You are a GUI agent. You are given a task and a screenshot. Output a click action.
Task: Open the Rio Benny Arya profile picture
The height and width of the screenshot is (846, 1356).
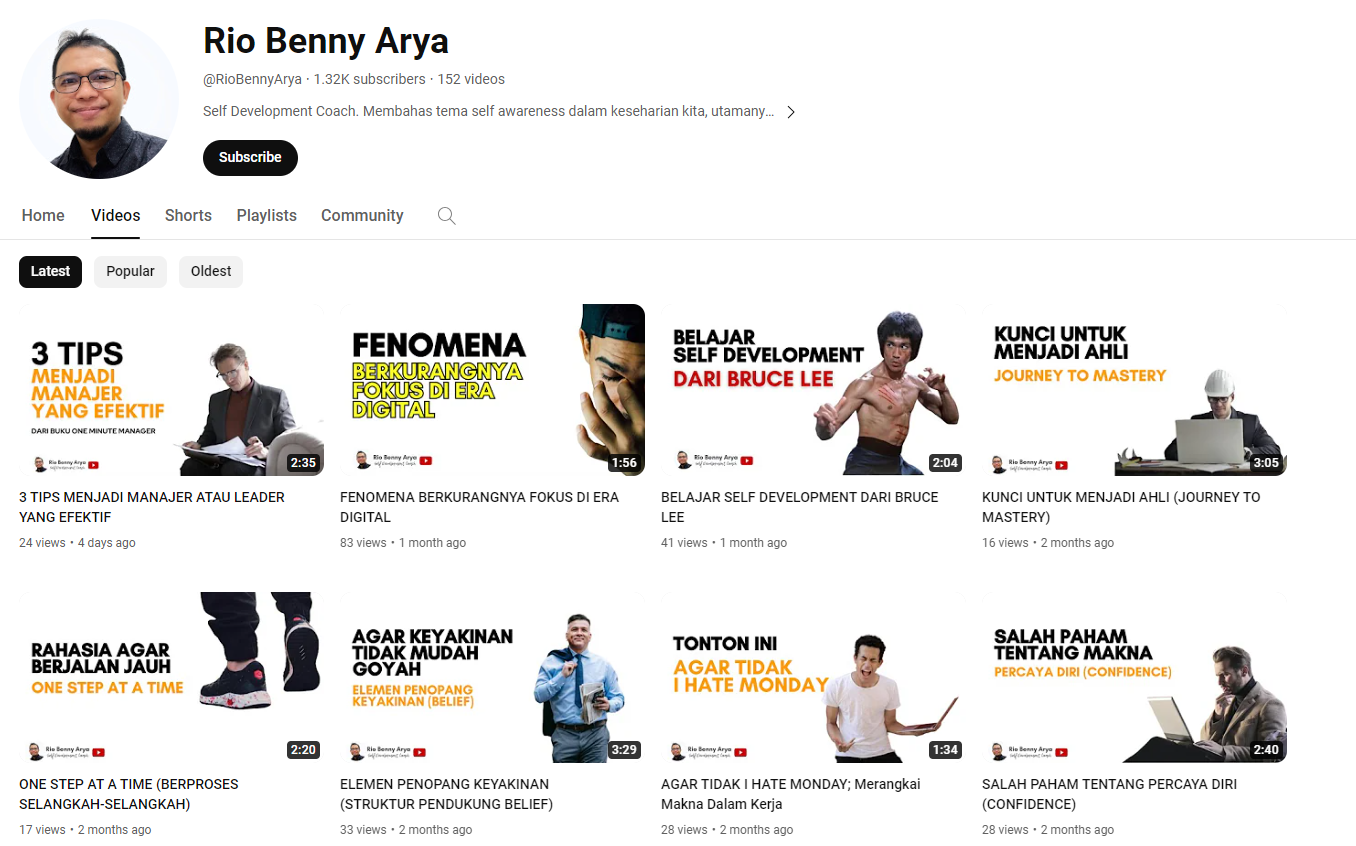pyautogui.click(x=99, y=99)
